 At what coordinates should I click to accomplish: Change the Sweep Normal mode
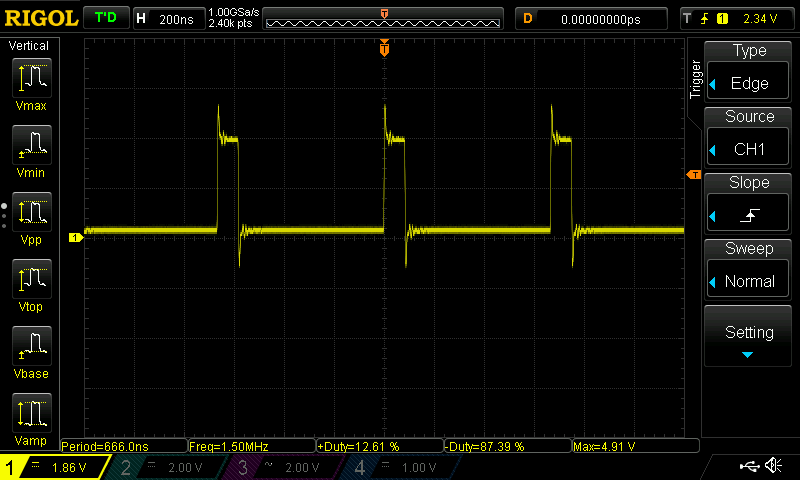pos(749,268)
